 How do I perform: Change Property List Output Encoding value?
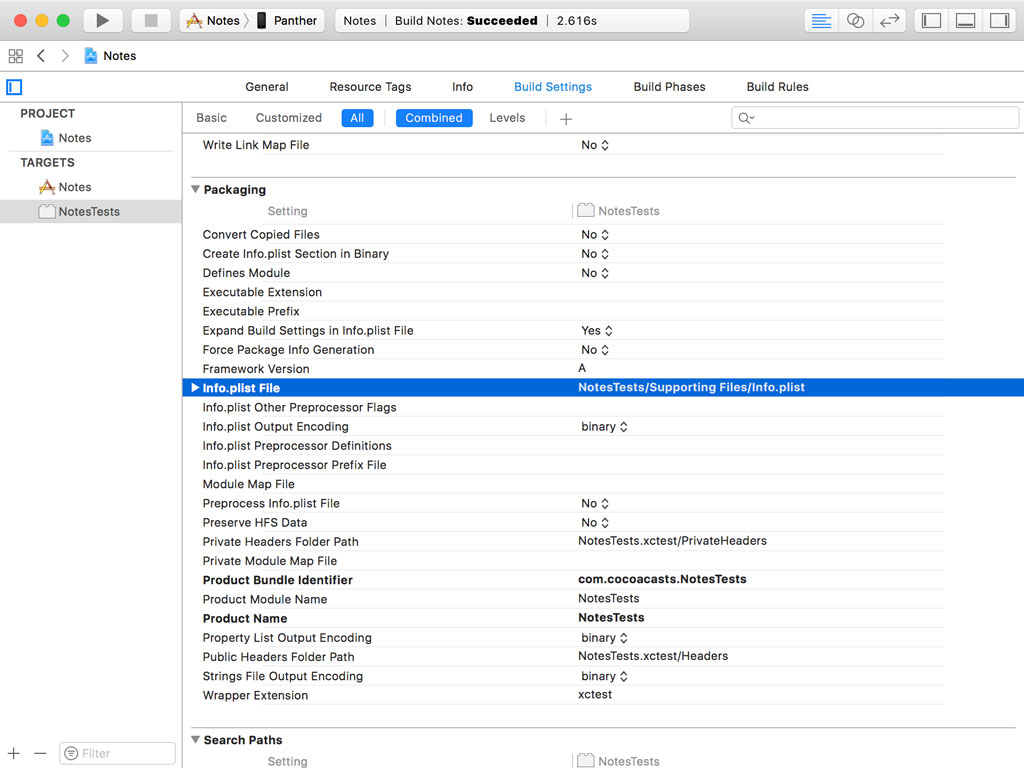[x=604, y=637]
